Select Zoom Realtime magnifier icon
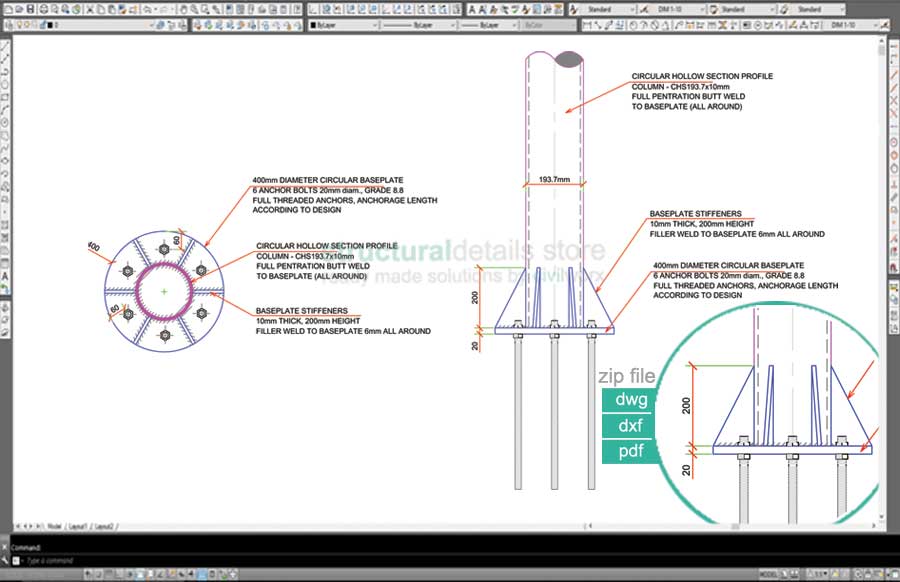Image resolution: width=900 pixels, height=582 pixels. tap(195, 9)
